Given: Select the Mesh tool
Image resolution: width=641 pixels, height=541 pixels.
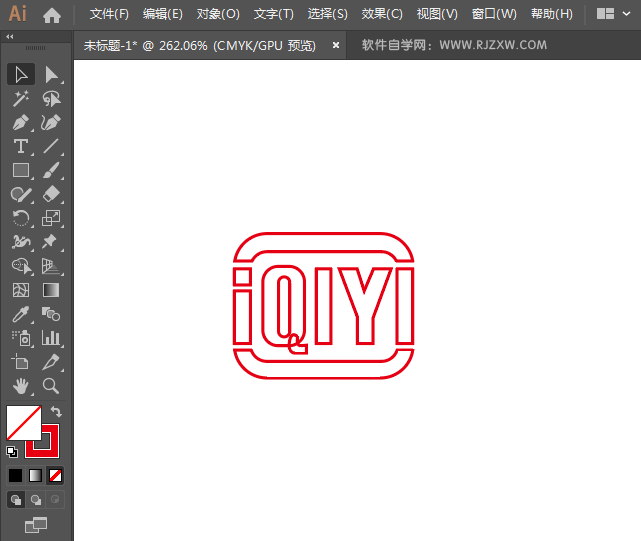Looking at the screenshot, I should coord(21,290).
